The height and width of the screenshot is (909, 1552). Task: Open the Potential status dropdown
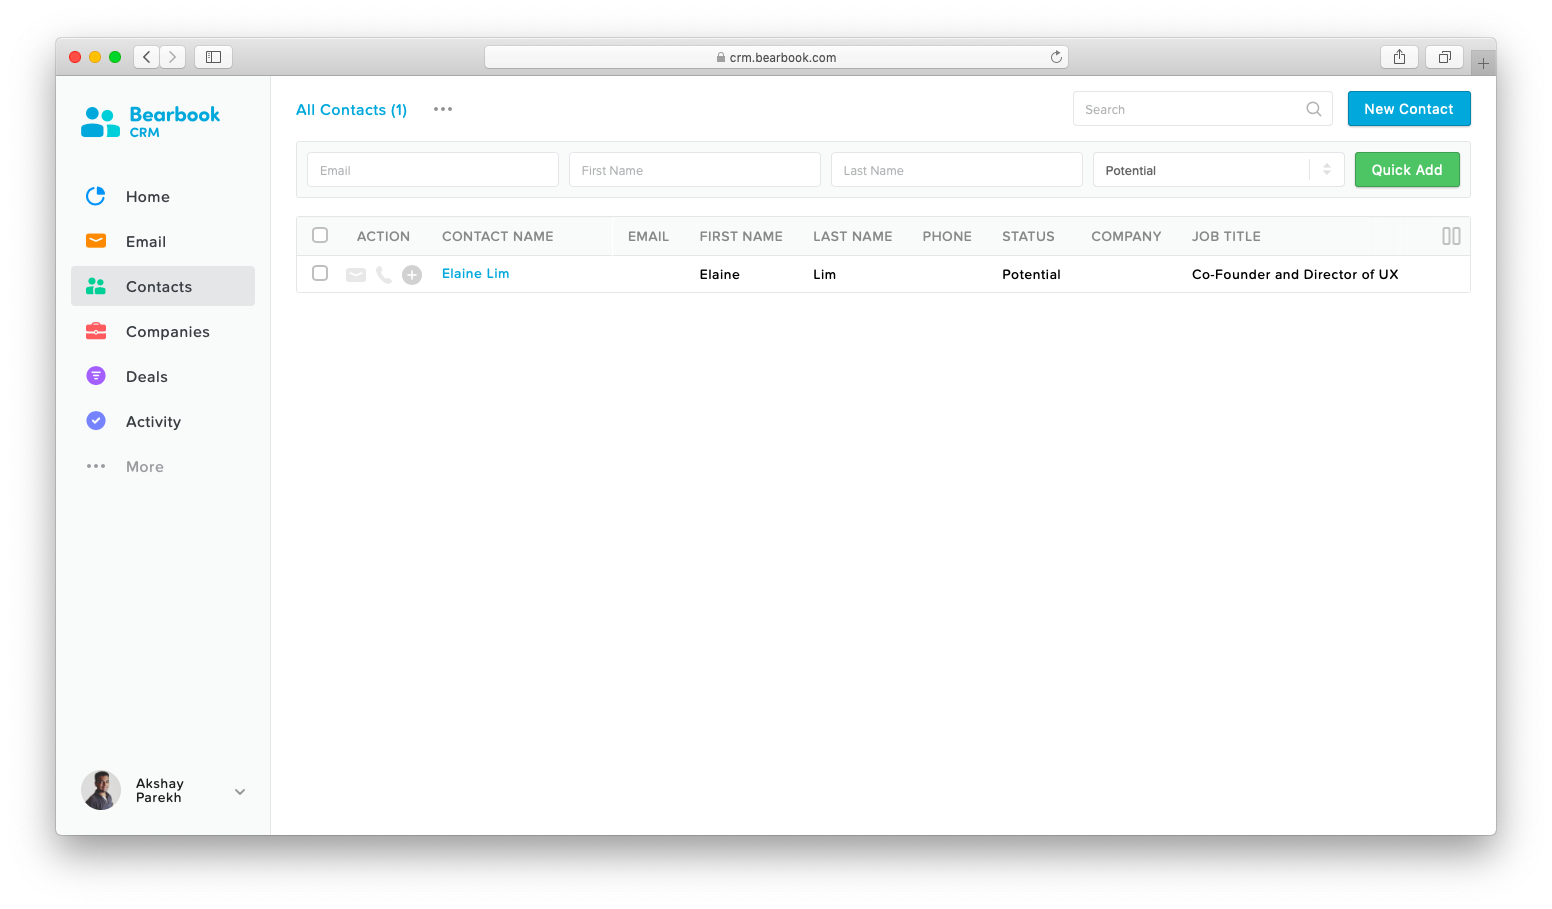[x=1218, y=170]
